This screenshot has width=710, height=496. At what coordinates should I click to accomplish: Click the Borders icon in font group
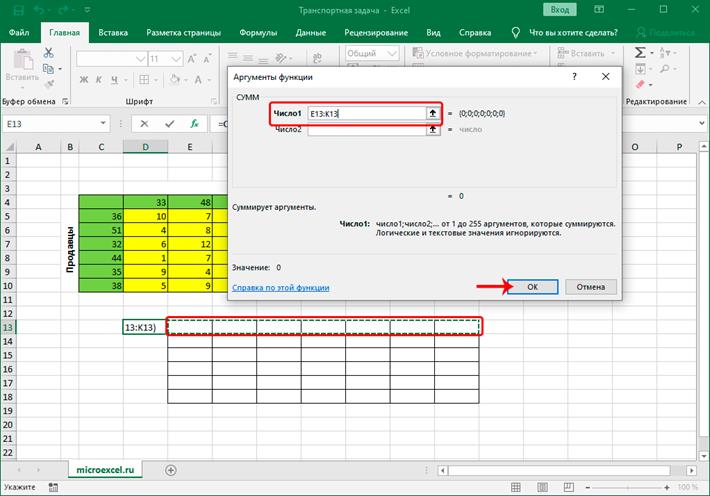click(x=144, y=80)
